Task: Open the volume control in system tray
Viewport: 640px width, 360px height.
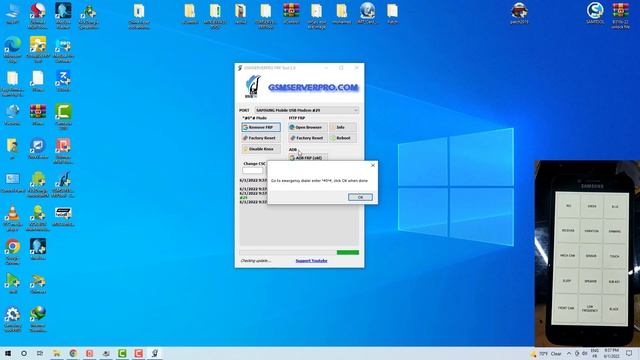Action: coord(584,353)
